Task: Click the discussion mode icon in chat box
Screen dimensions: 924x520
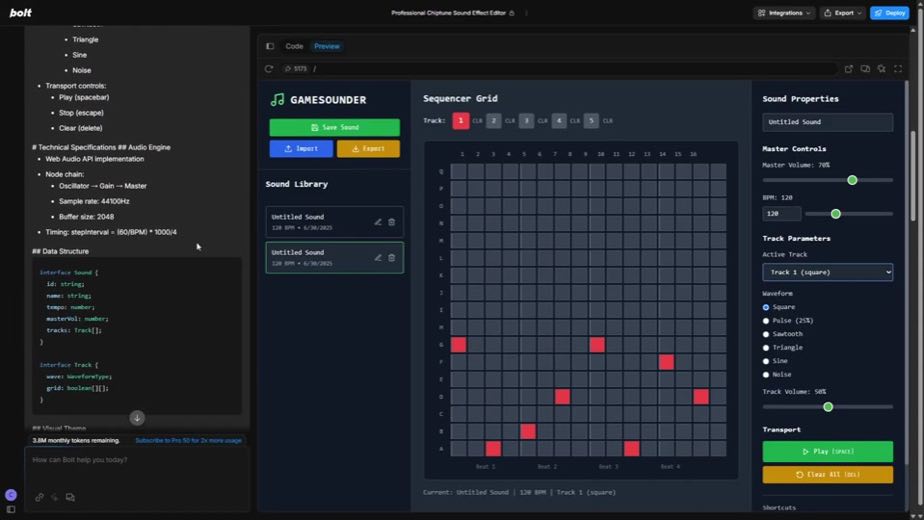Action: pos(70,497)
